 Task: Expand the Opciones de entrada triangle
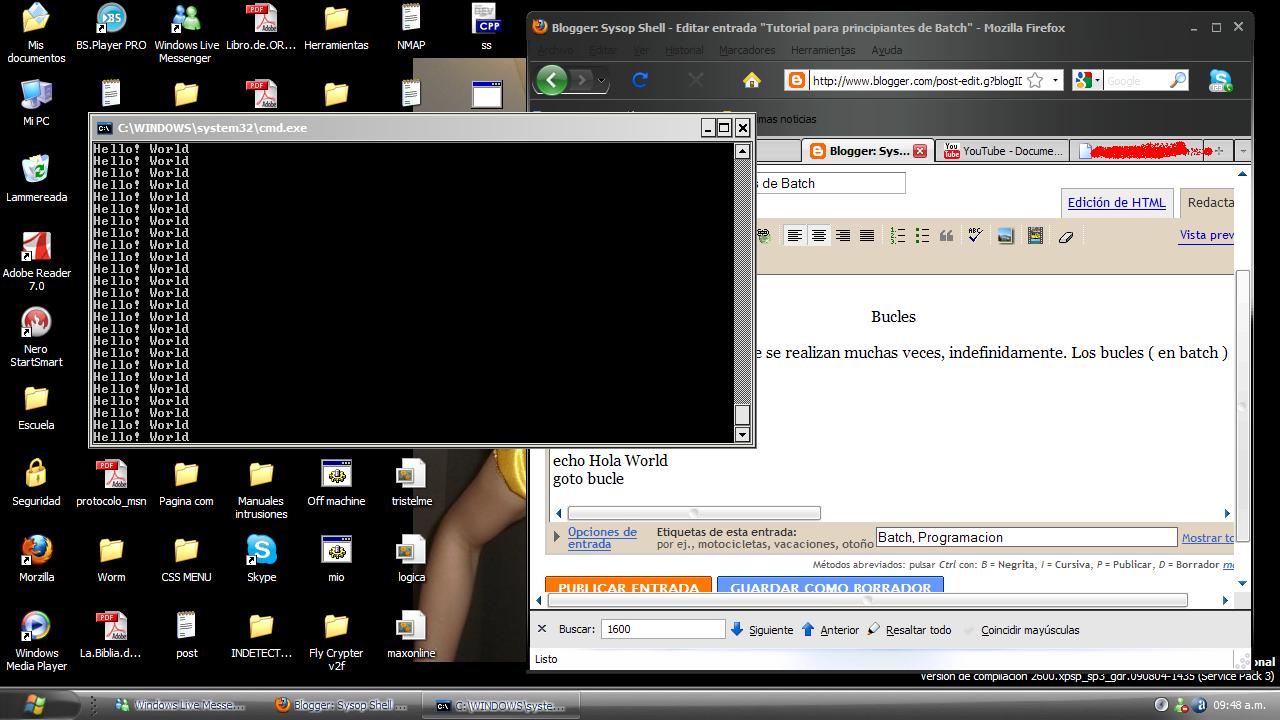[557, 537]
